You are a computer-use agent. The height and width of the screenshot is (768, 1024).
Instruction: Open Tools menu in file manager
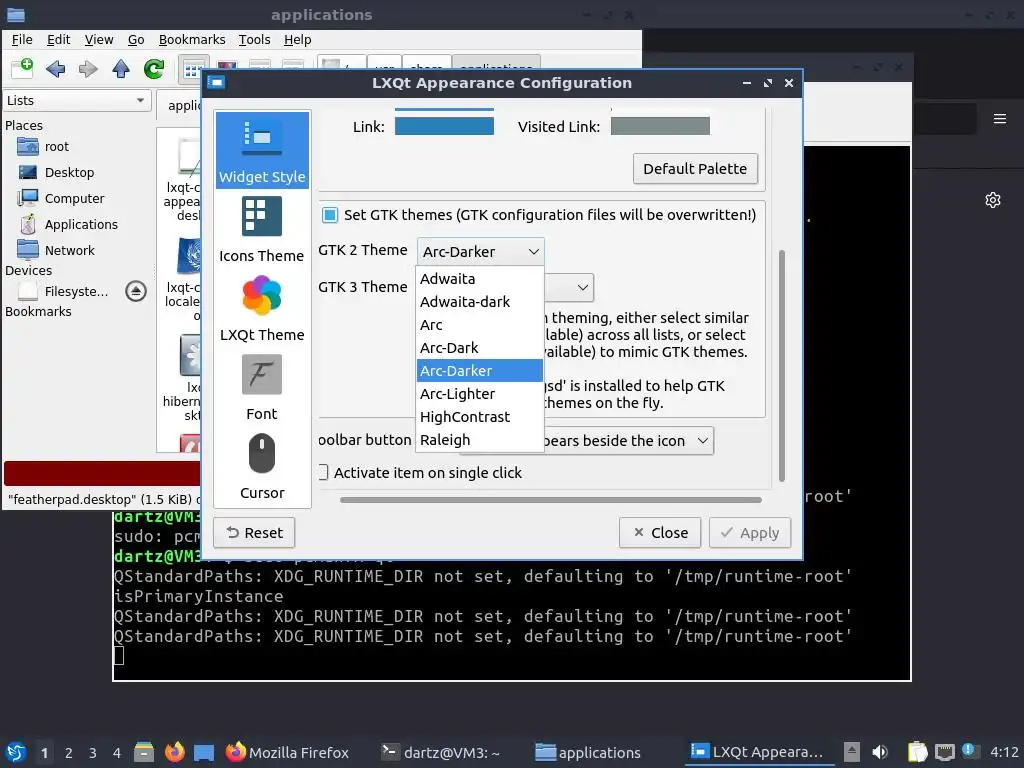coord(254,40)
